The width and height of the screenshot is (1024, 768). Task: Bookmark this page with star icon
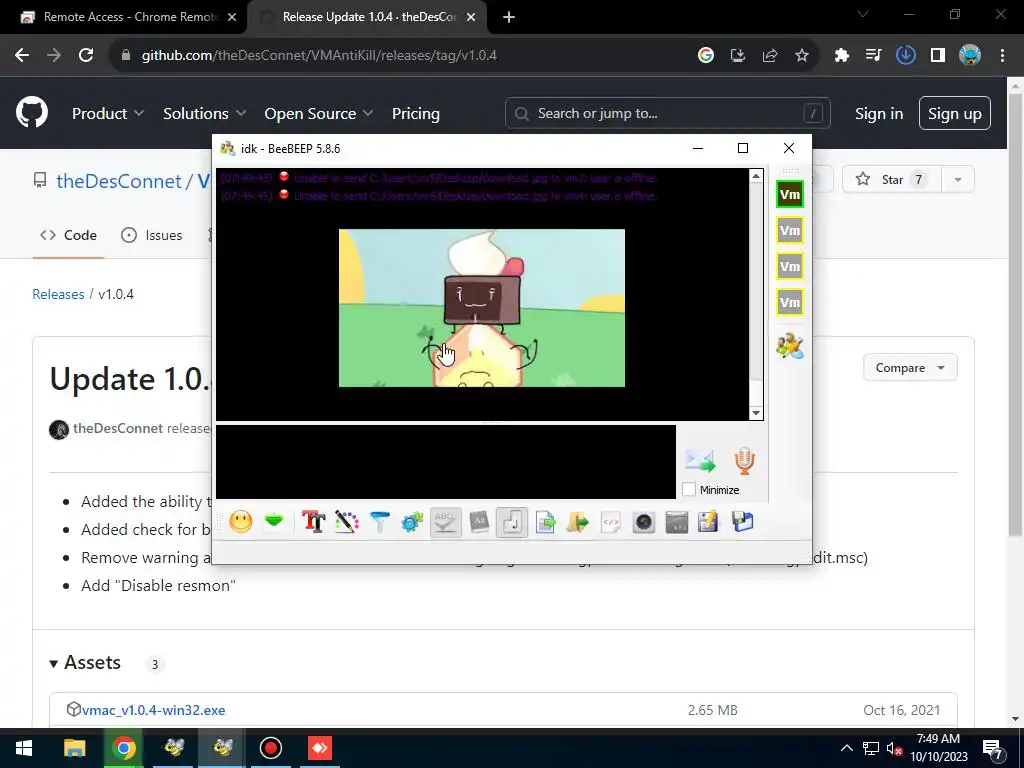tap(802, 56)
